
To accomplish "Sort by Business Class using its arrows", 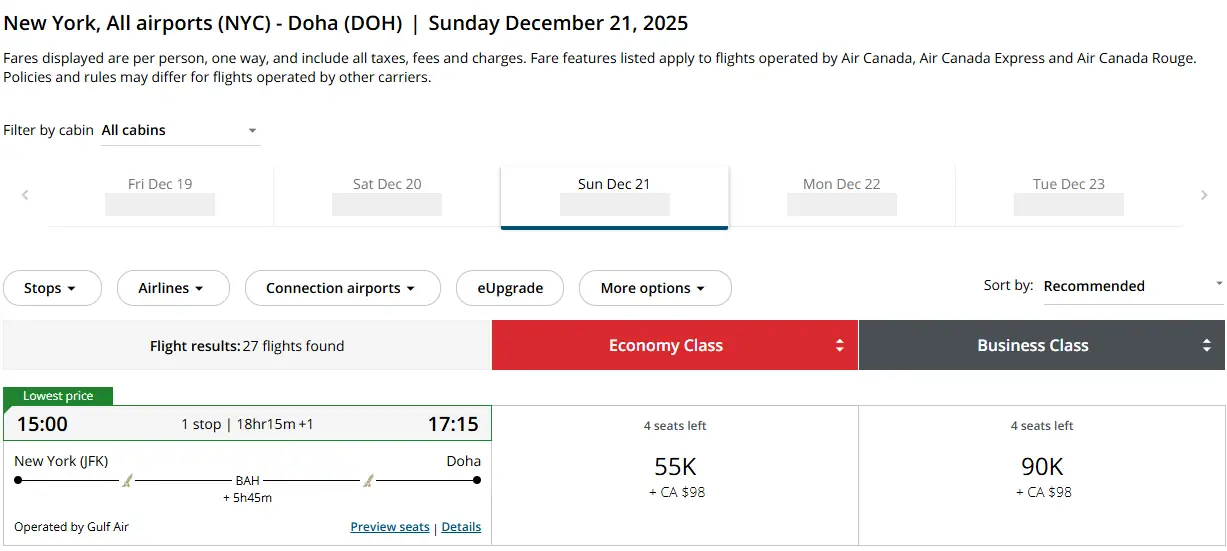I will 1207,345.
